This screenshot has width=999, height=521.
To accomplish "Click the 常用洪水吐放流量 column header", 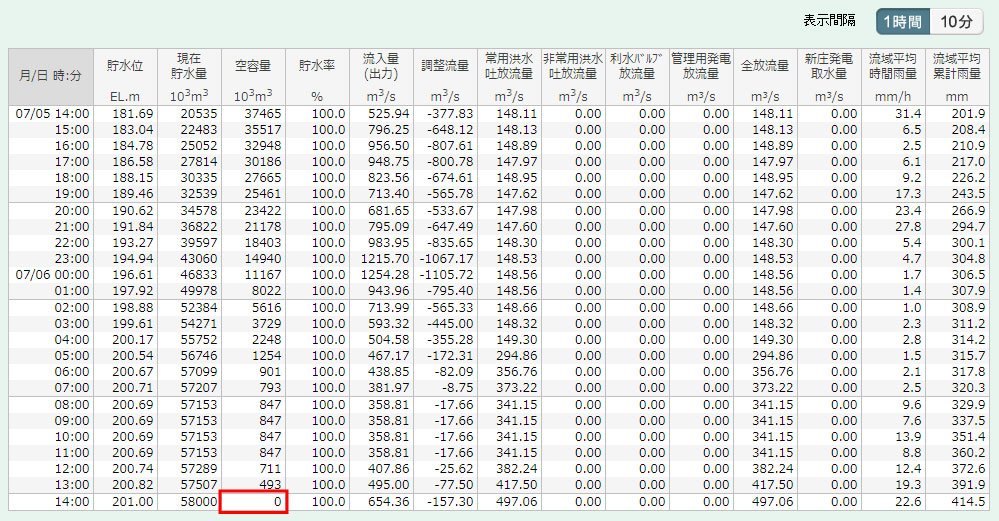I will tap(509, 76).
